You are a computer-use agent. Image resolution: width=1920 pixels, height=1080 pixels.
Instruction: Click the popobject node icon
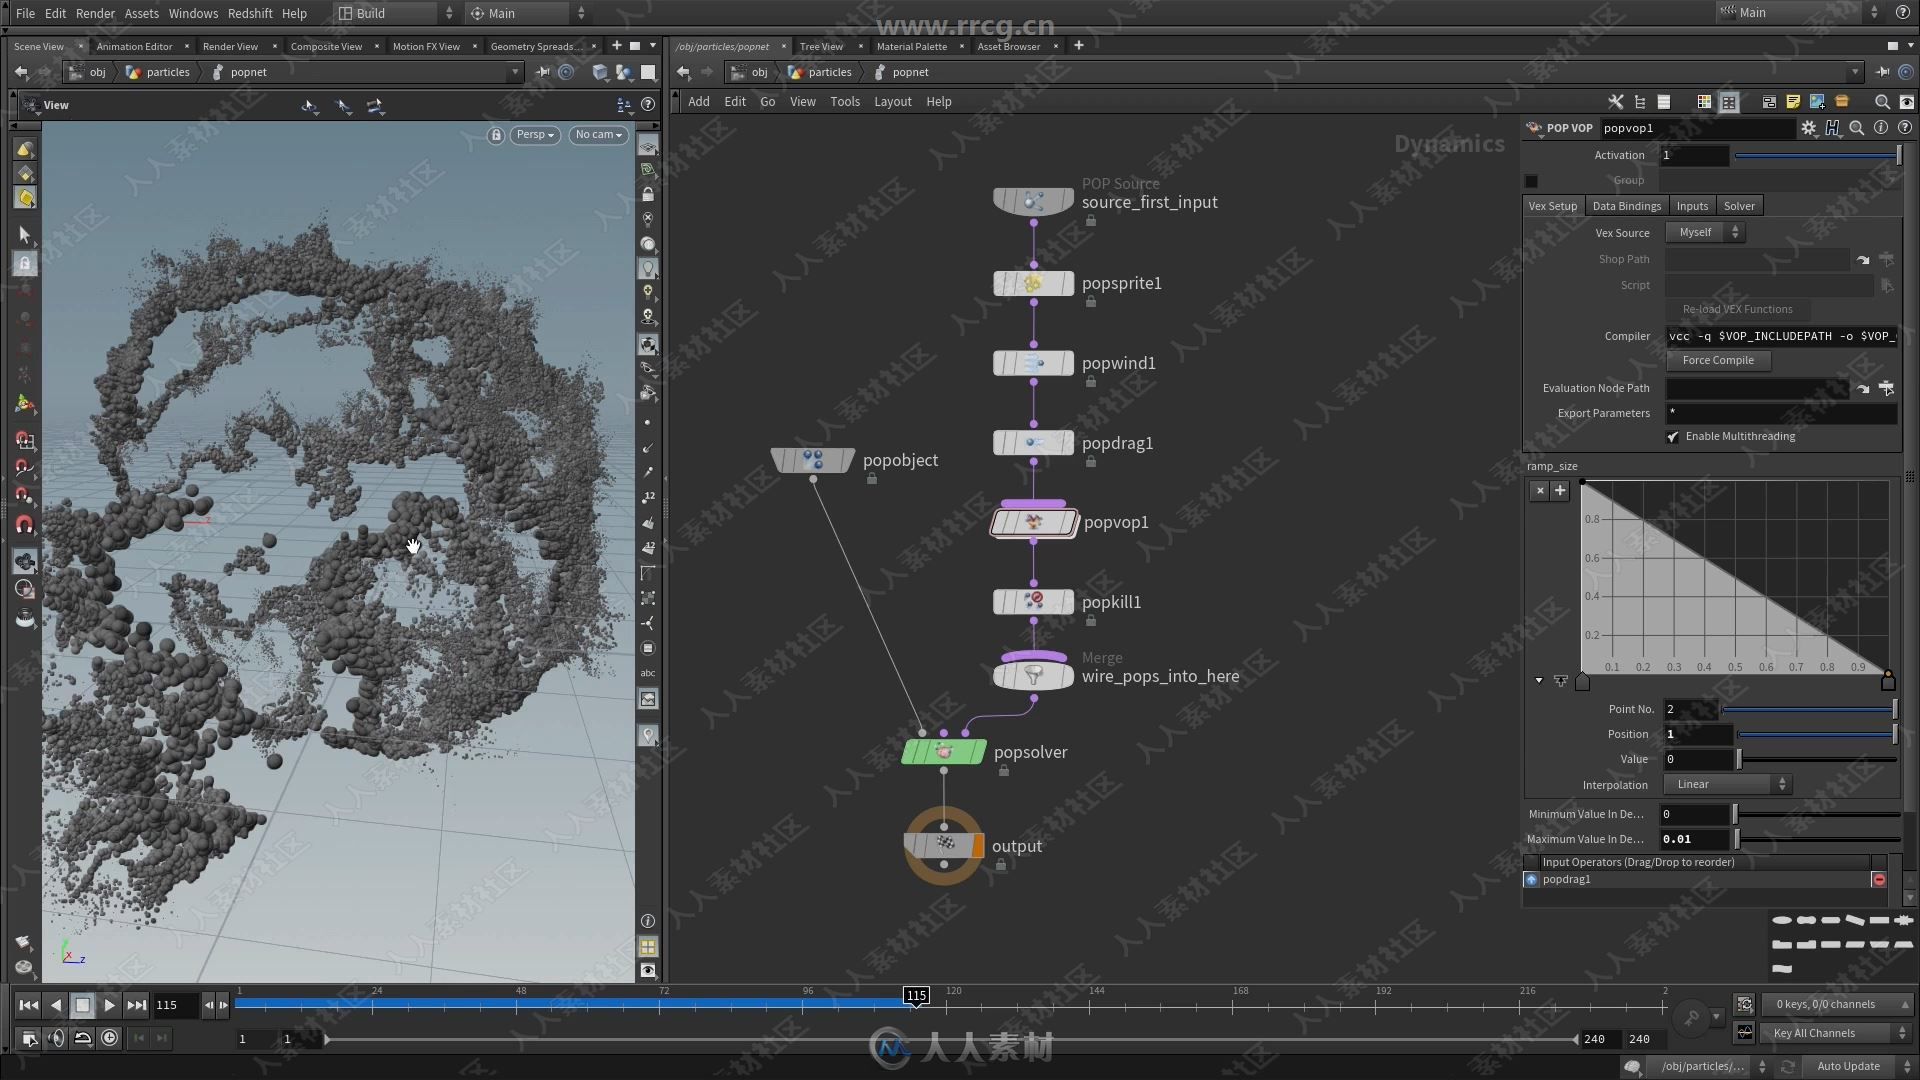(x=814, y=459)
